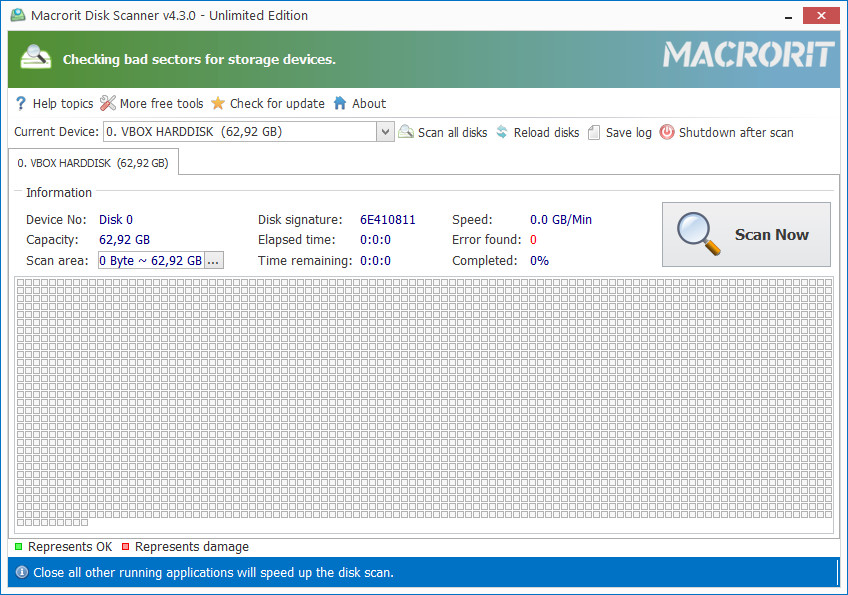Expand the Current Device dropdown arrow
This screenshot has width=848, height=595.
point(385,132)
